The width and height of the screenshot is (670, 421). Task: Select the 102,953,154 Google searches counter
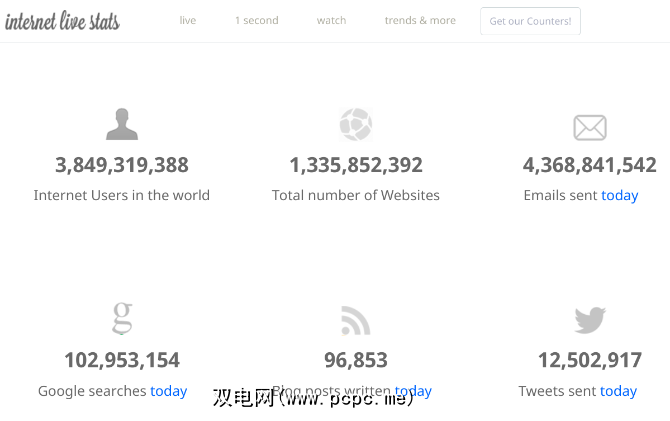122,360
